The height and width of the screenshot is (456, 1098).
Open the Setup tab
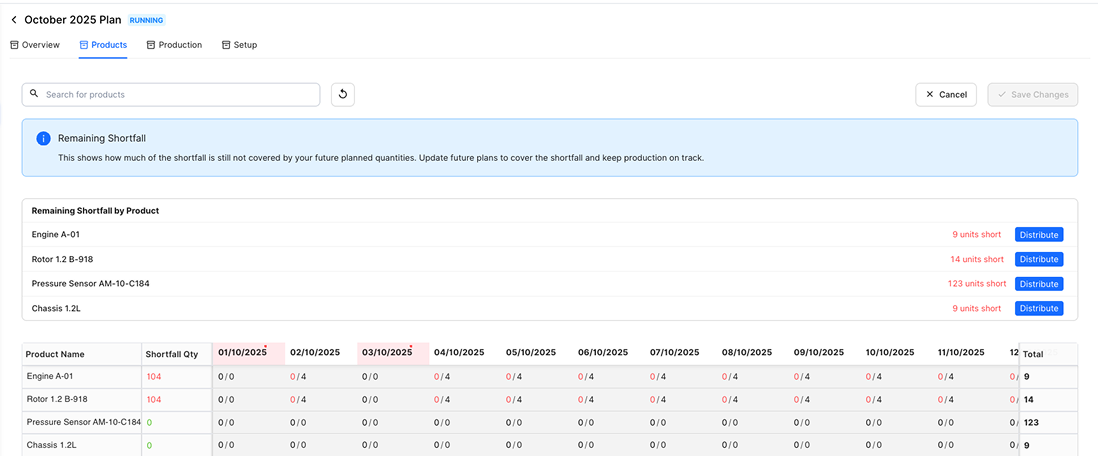(239, 45)
